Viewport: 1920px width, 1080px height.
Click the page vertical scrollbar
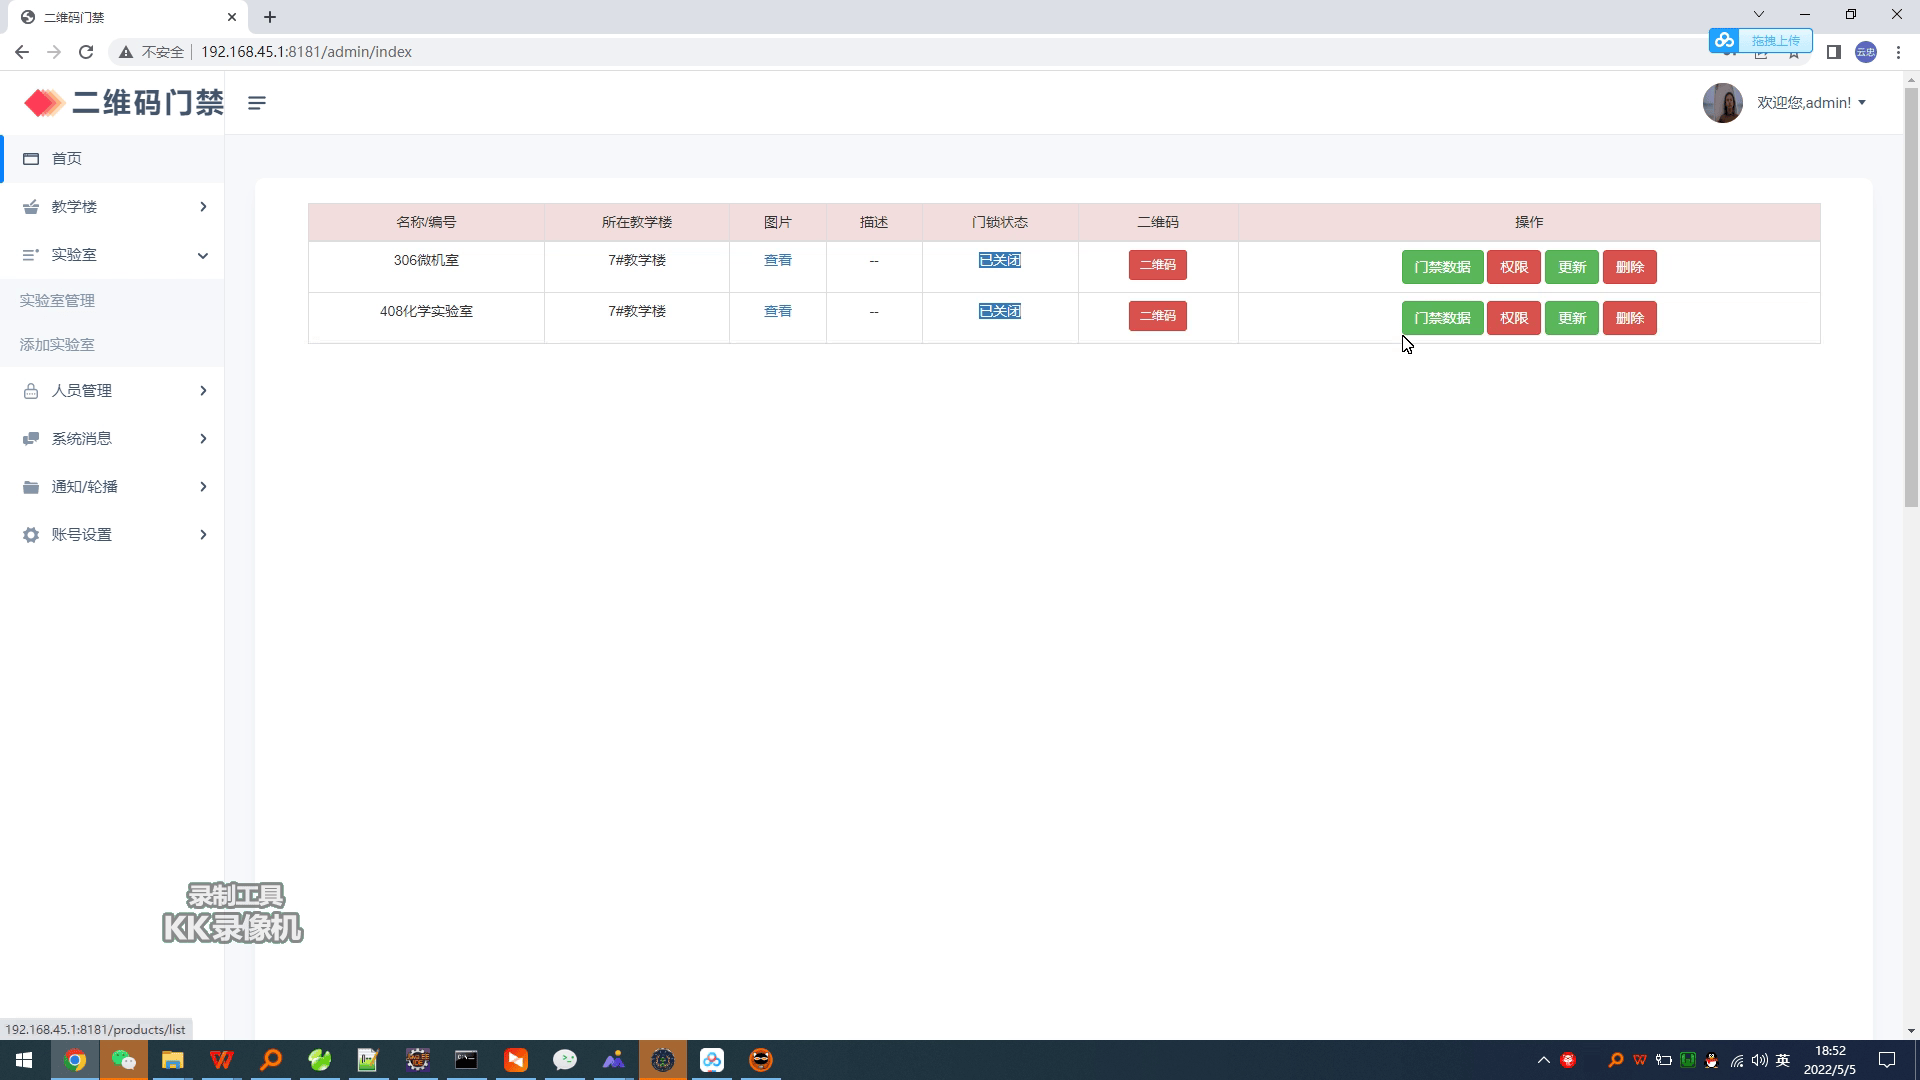pos(1911,298)
